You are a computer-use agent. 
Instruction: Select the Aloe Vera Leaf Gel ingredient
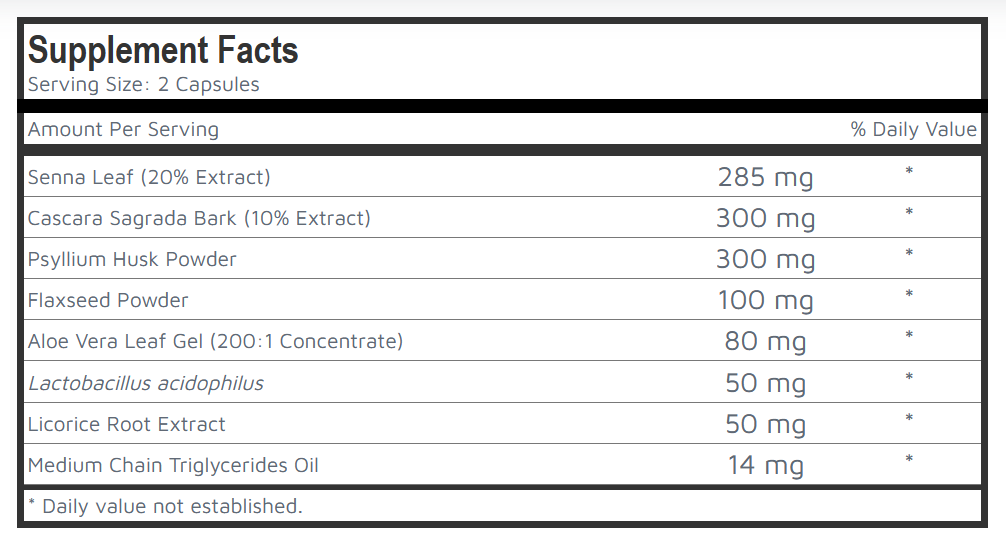click(215, 341)
